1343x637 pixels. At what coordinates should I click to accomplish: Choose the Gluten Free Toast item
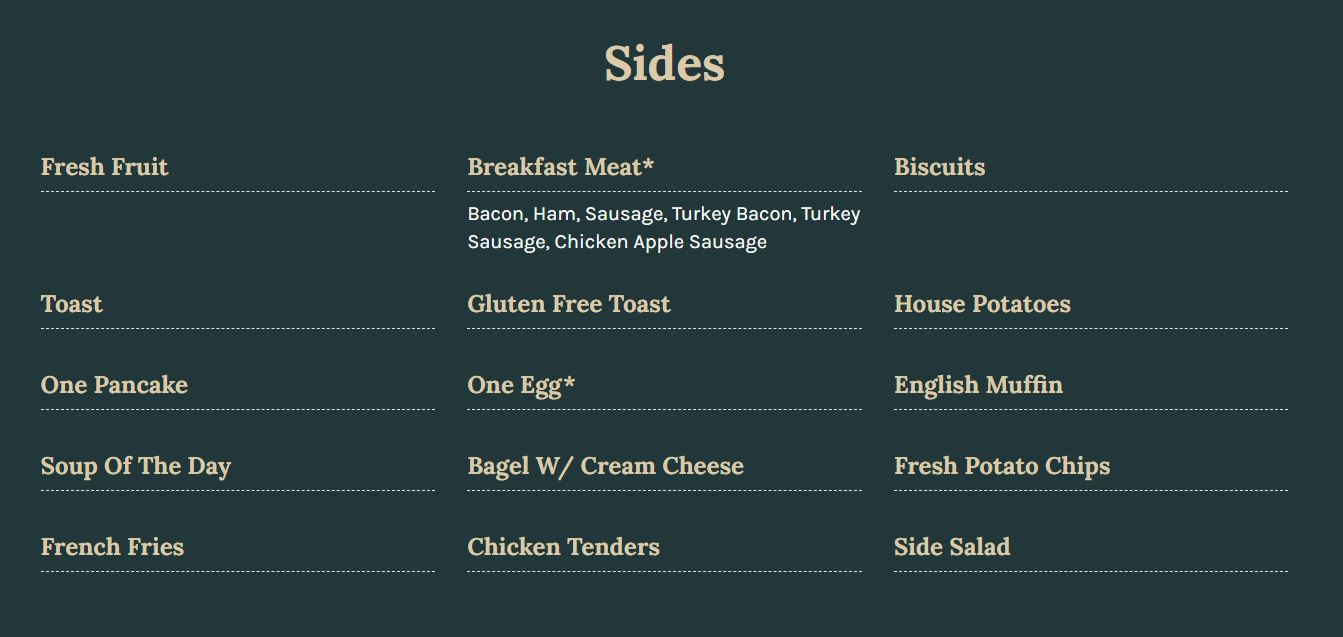tap(569, 304)
